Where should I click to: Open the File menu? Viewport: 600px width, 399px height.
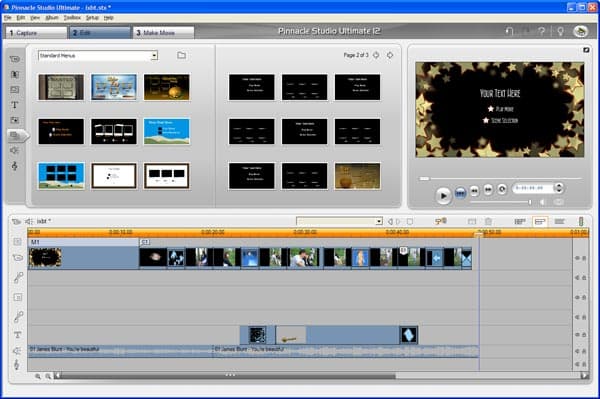click(x=8, y=18)
